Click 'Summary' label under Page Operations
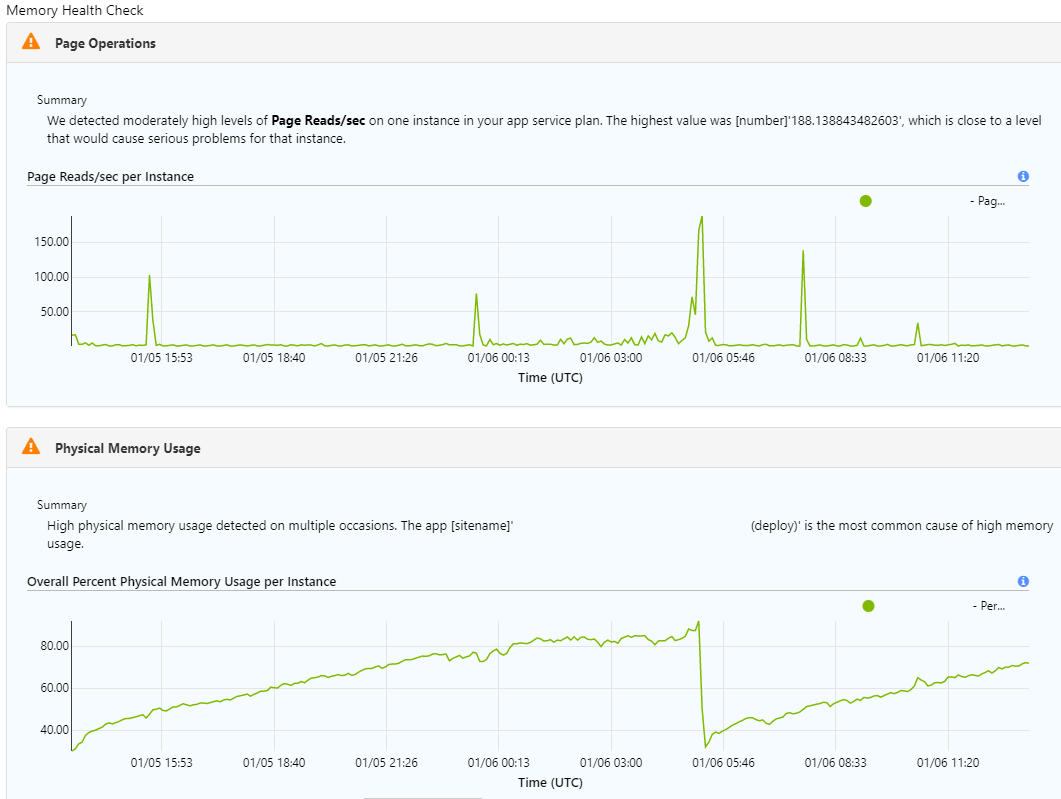This screenshot has width=1061, height=799. point(62,100)
